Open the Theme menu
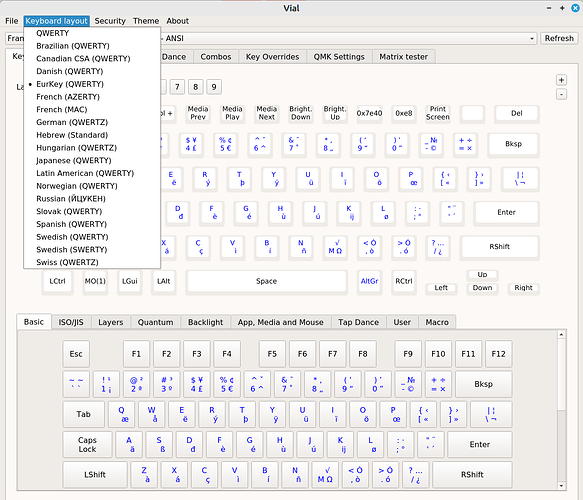Screen dimensions: 583x500 click(146, 21)
